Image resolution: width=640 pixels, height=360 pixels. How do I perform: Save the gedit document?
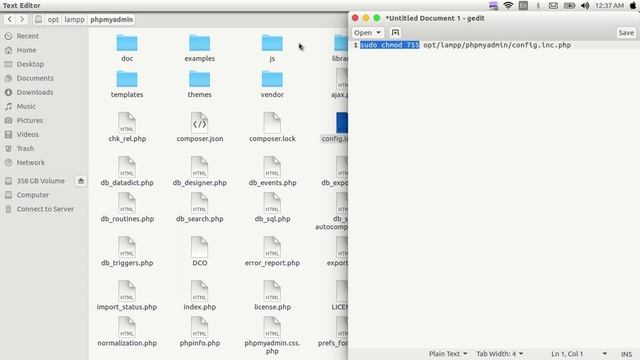(626, 33)
